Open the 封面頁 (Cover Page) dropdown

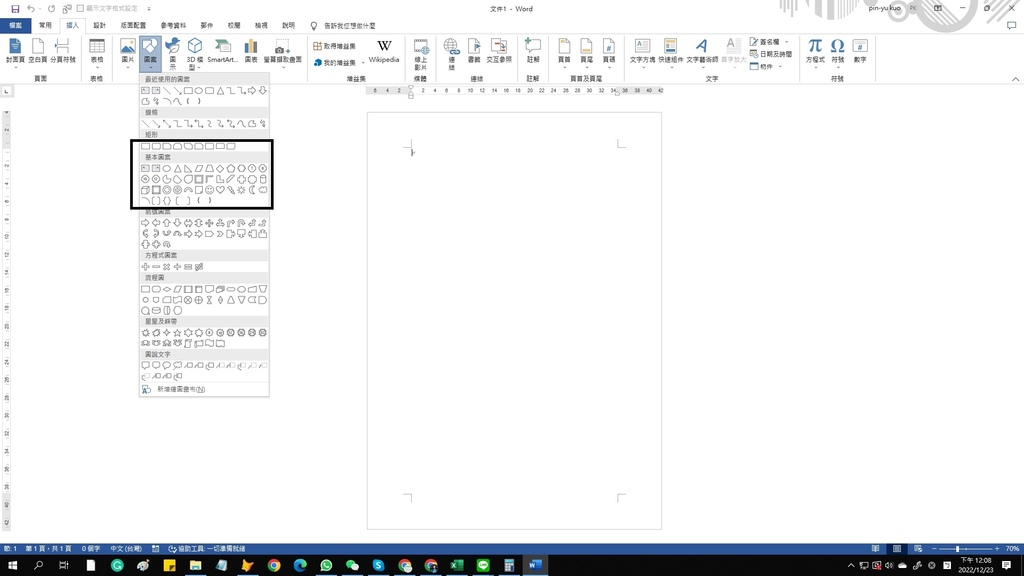15,53
